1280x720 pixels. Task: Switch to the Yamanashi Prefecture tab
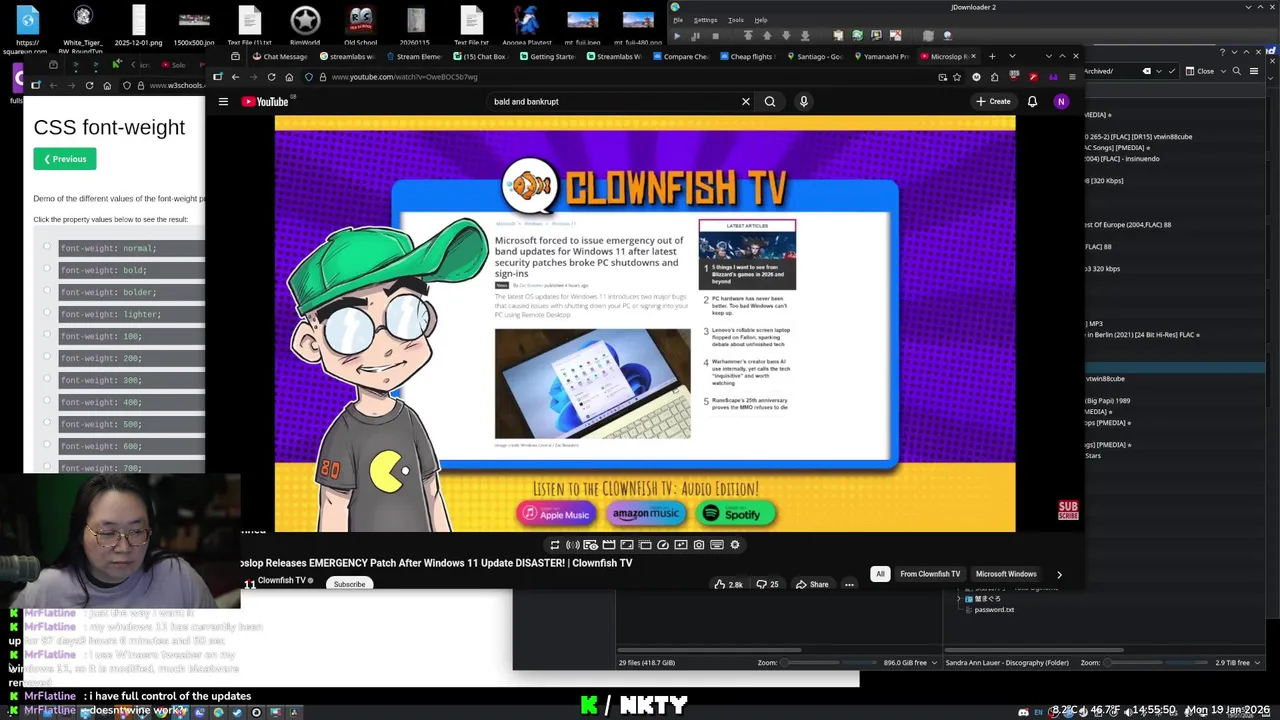(x=880, y=56)
